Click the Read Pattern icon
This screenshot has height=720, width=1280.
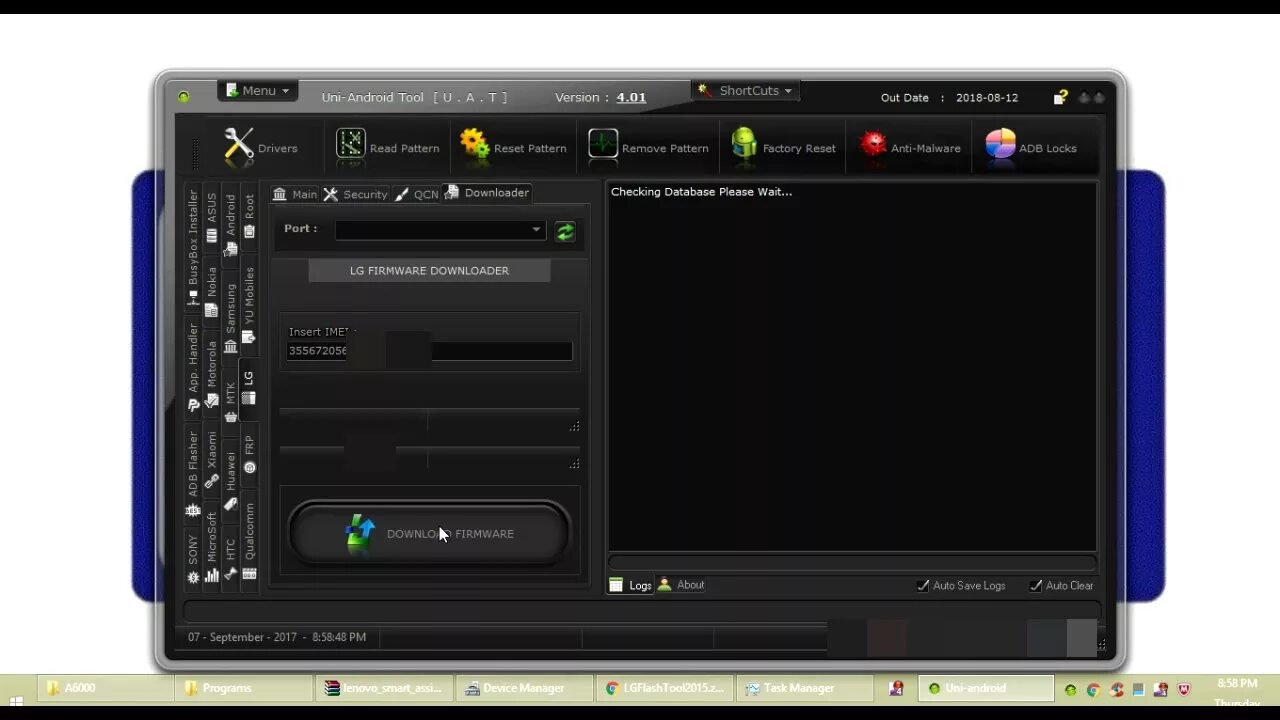[x=350, y=144]
